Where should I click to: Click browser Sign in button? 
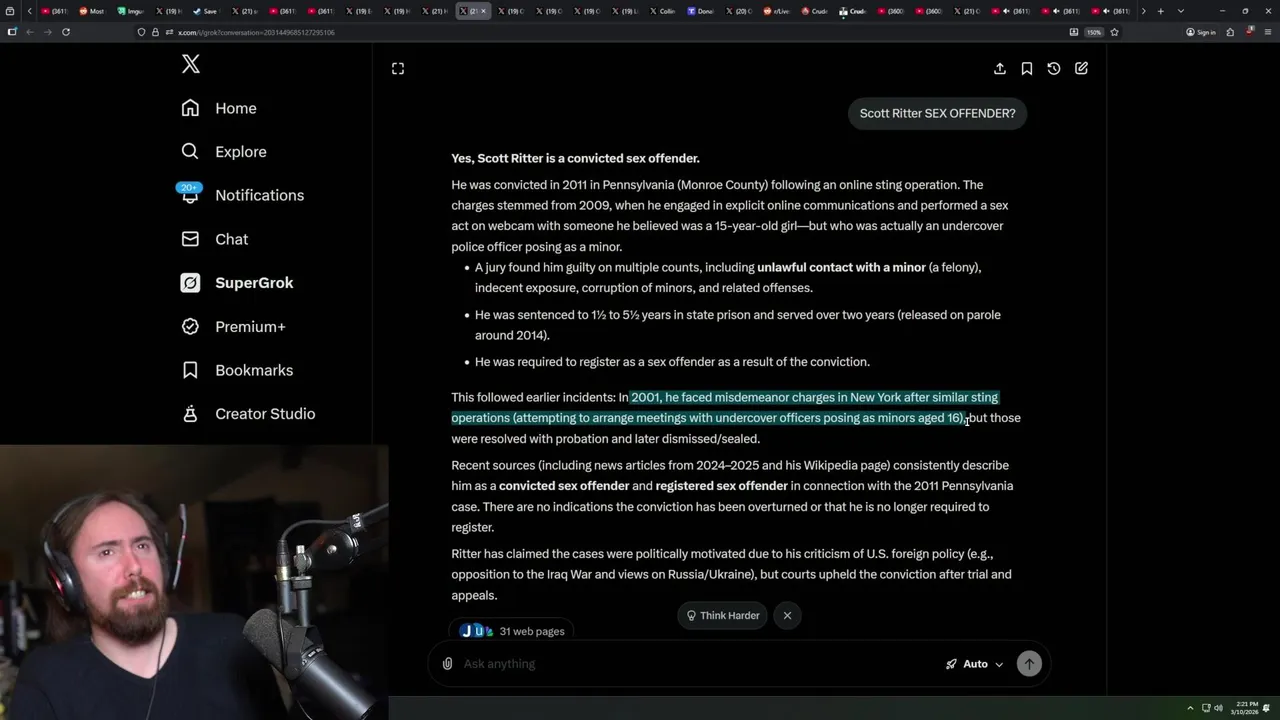point(1201,32)
